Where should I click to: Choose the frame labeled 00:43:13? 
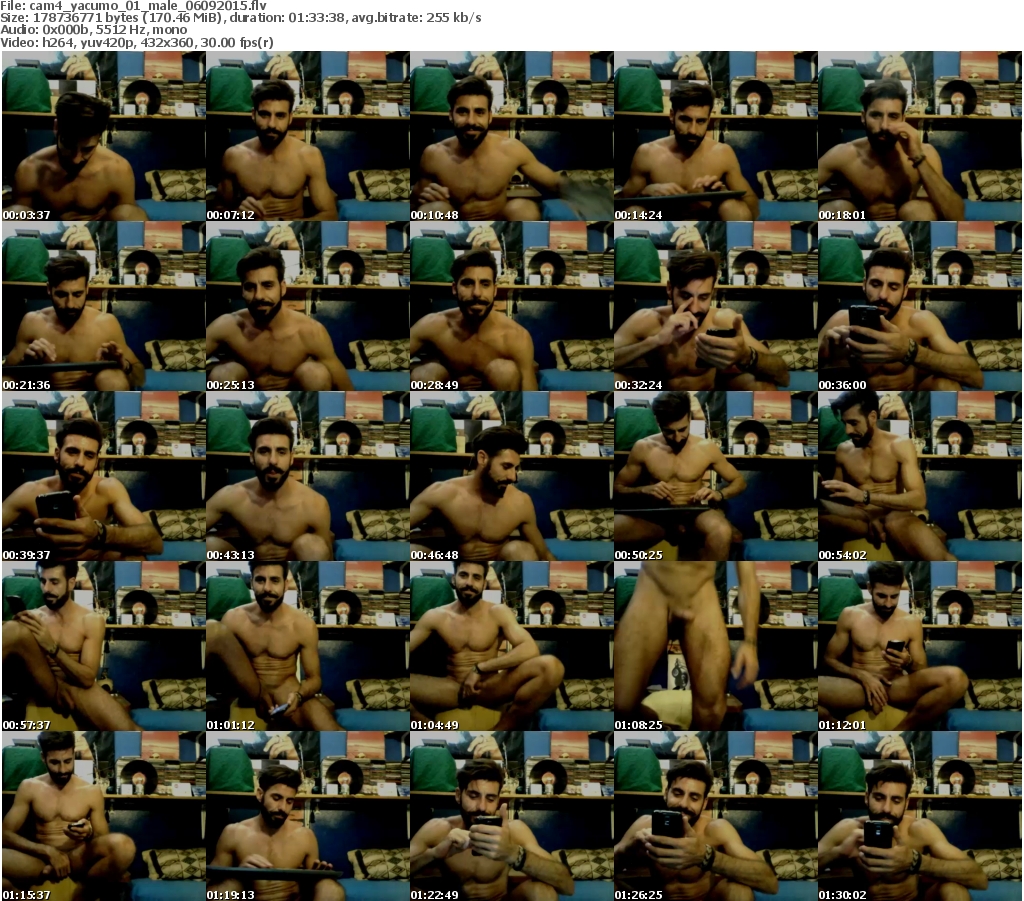[x=308, y=476]
